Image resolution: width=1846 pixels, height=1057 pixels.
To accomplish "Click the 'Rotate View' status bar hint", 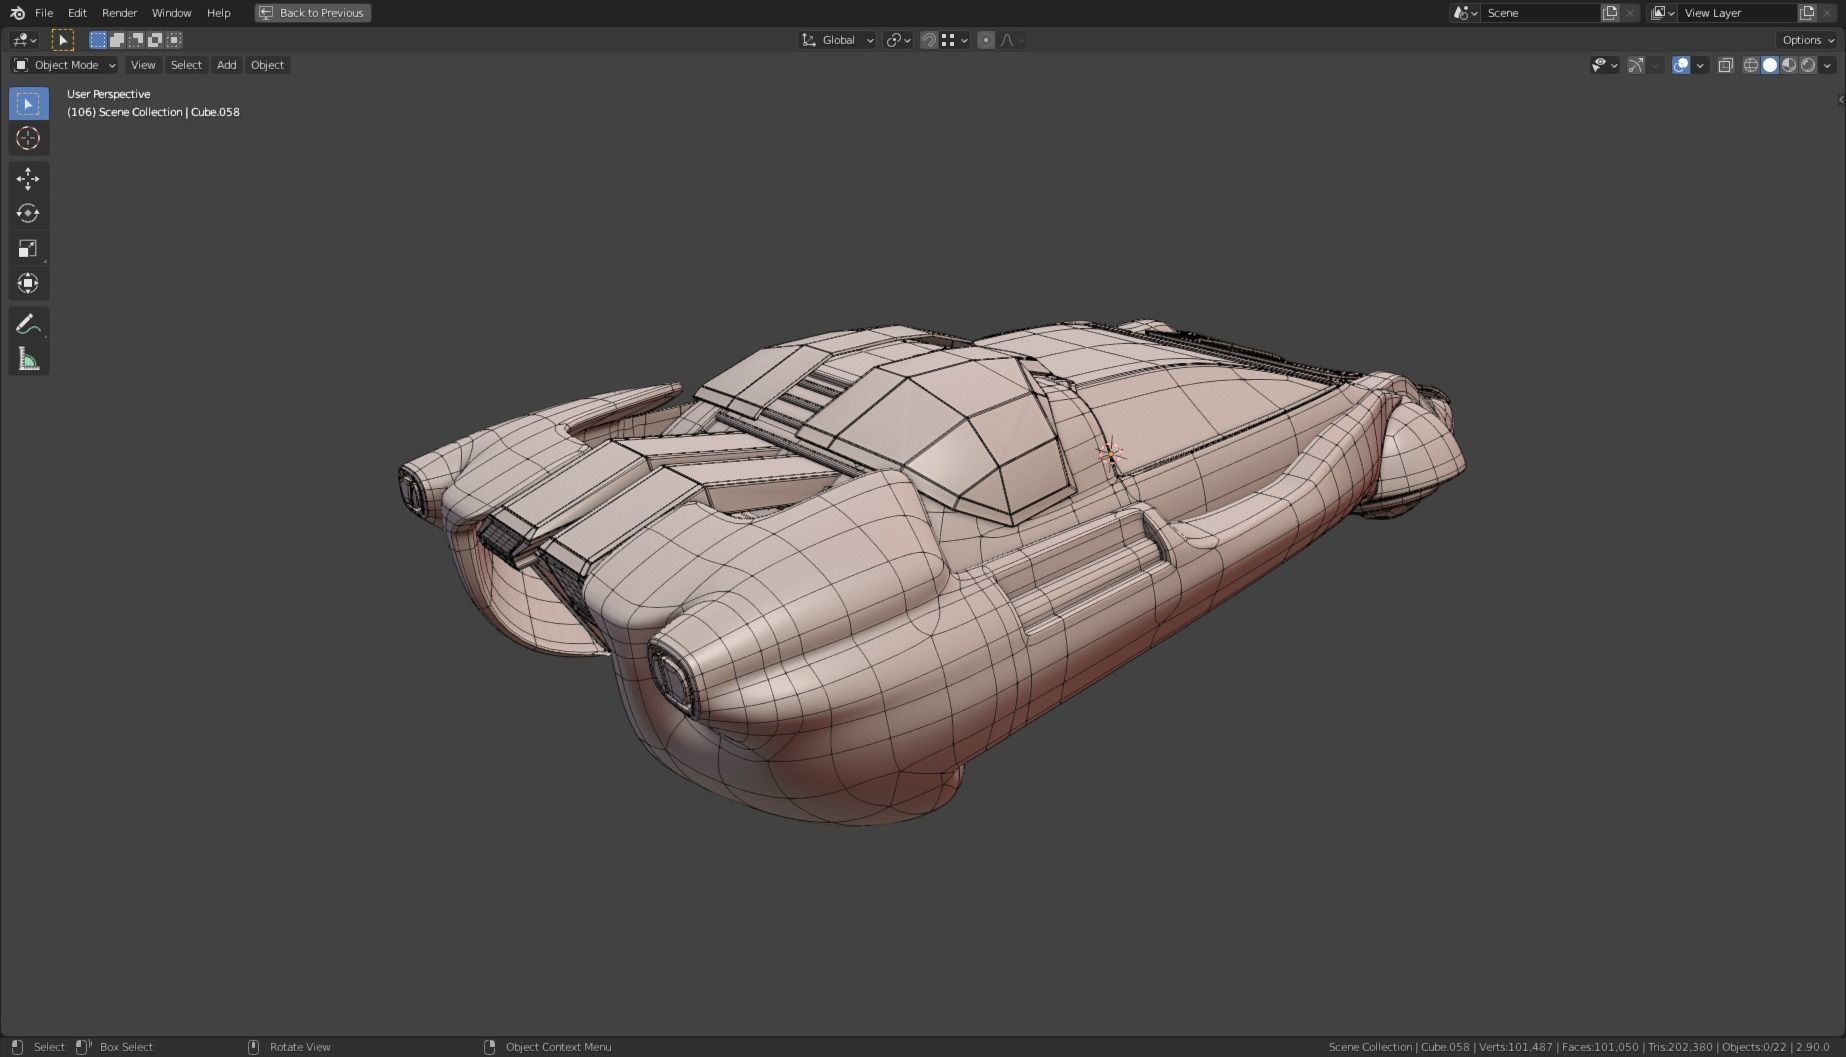I will point(300,1047).
